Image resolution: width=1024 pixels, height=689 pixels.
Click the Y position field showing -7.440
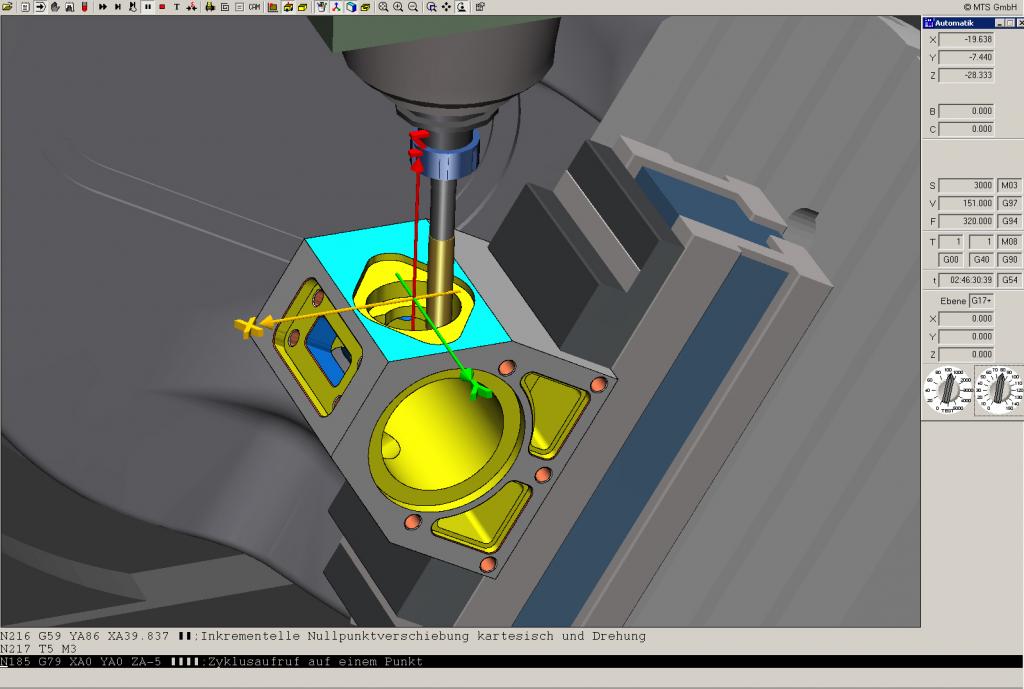point(967,57)
